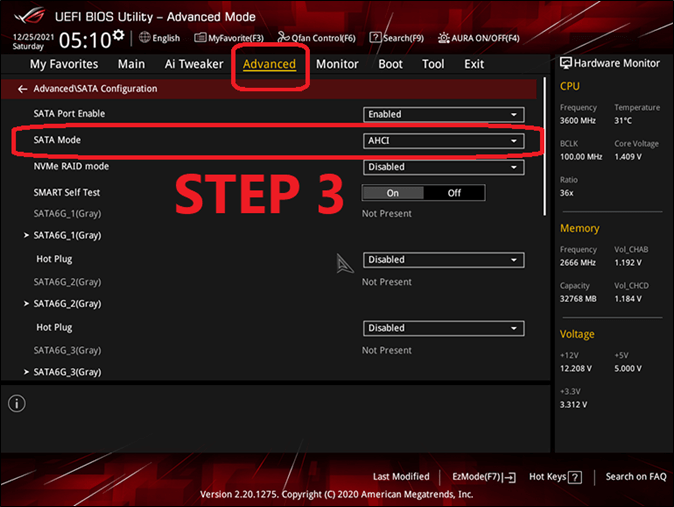Click the settings gear next to the clock

118,37
